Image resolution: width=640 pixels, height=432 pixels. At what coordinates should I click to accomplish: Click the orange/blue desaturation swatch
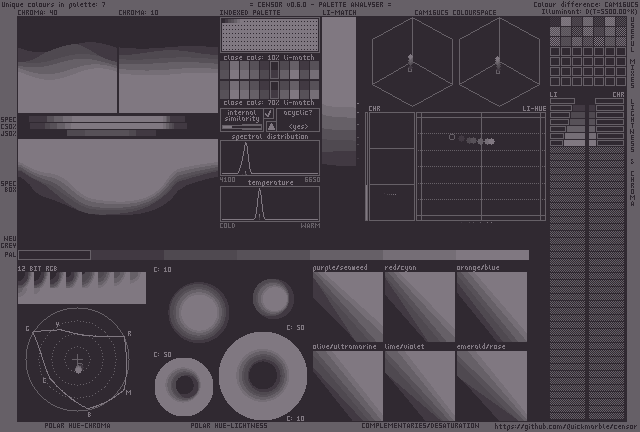[492, 307]
